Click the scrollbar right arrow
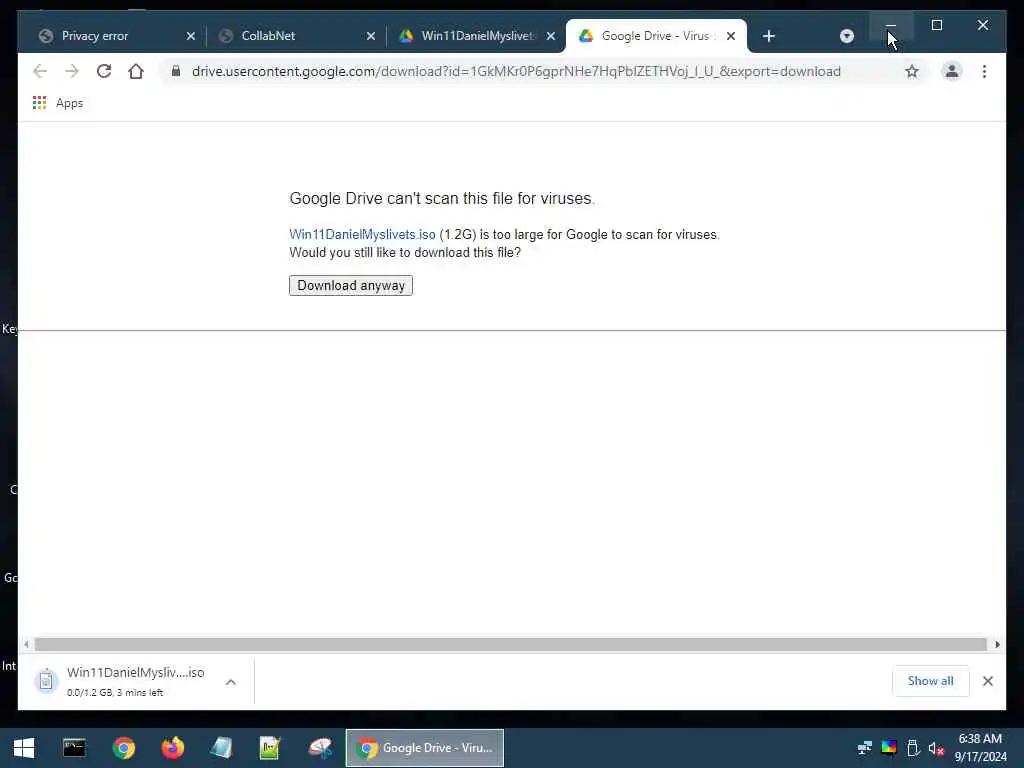The height and width of the screenshot is (768, 1024). [x=997, y=645]
